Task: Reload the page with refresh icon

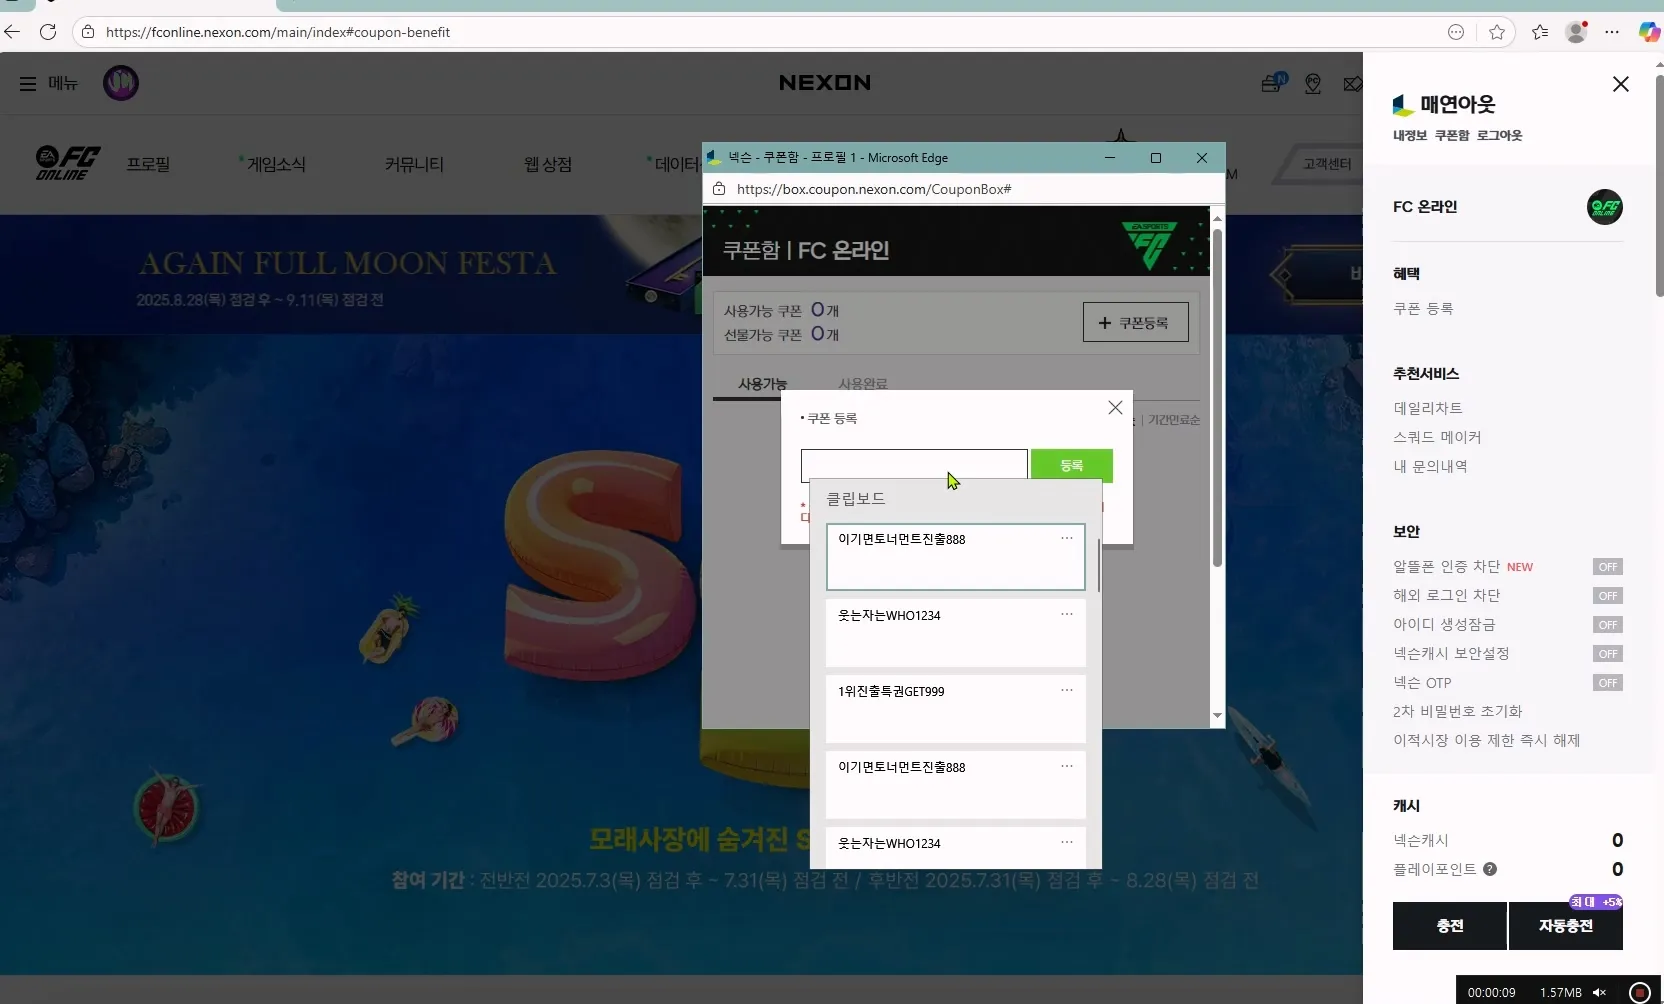Action: 47,32
